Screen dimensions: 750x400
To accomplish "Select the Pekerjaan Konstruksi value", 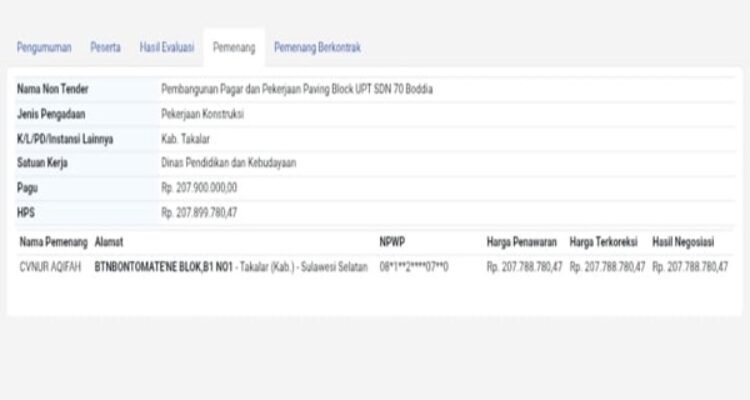I will 202,114.
